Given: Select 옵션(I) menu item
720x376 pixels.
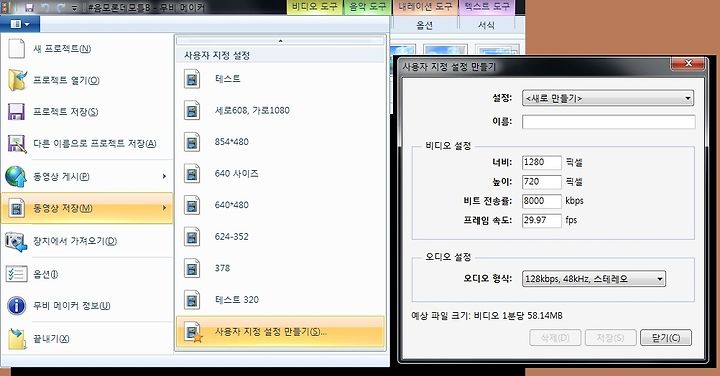Looking at the screenshot, I should pos(87,274).
